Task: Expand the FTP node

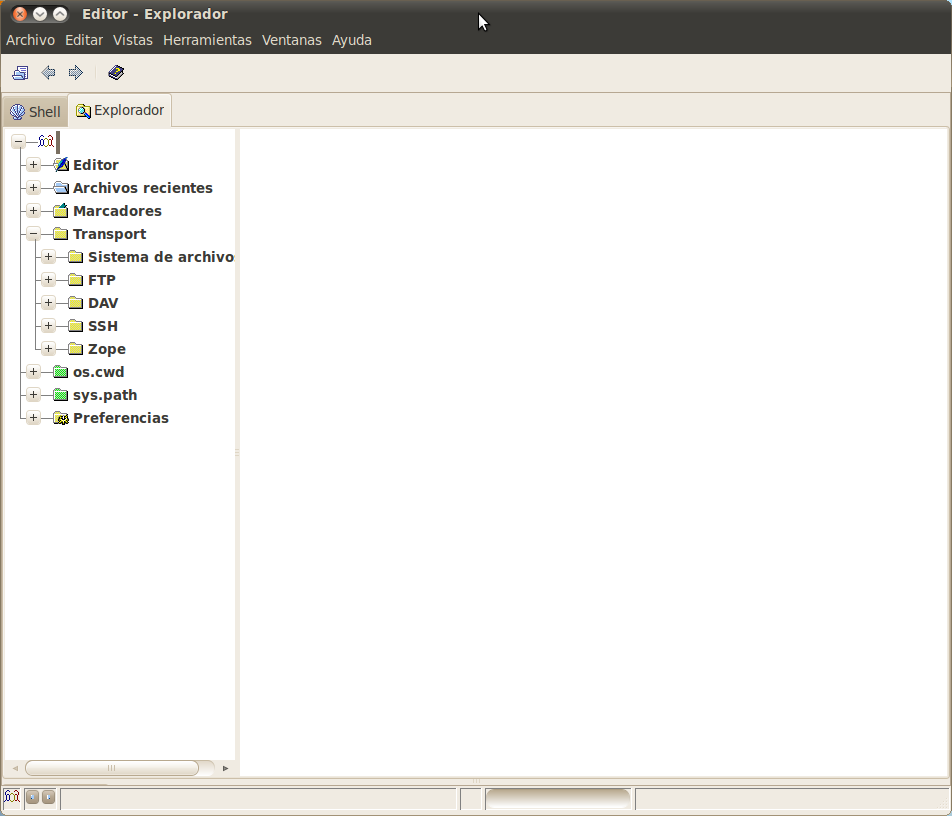Action: tap(48, 280)
